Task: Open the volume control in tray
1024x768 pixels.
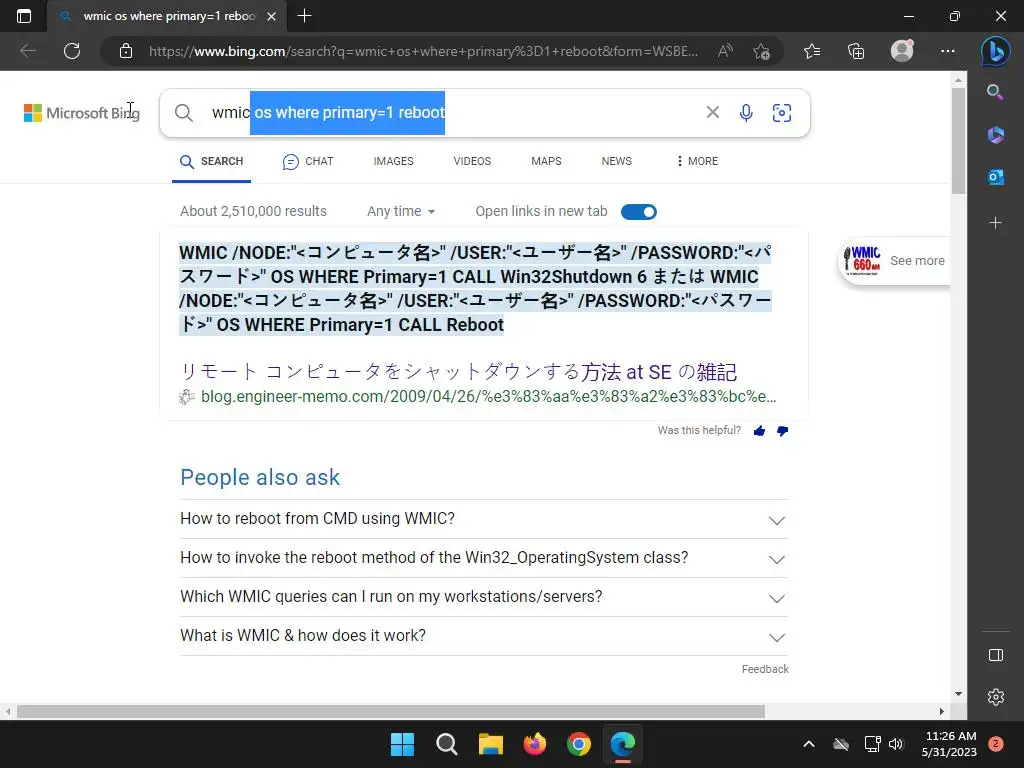Action: 896,744
